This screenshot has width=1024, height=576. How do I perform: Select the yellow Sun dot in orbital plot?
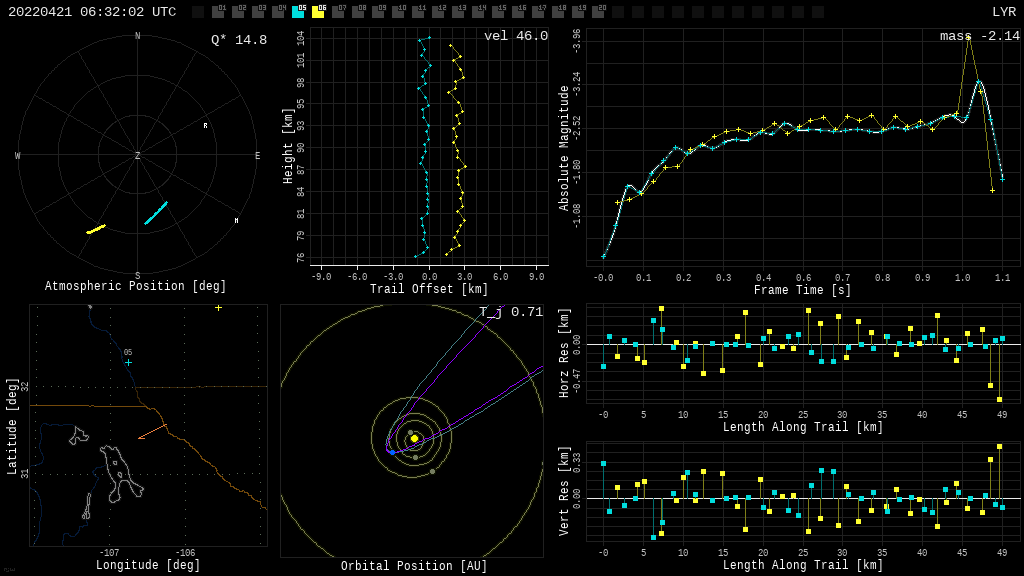point(414,438)
